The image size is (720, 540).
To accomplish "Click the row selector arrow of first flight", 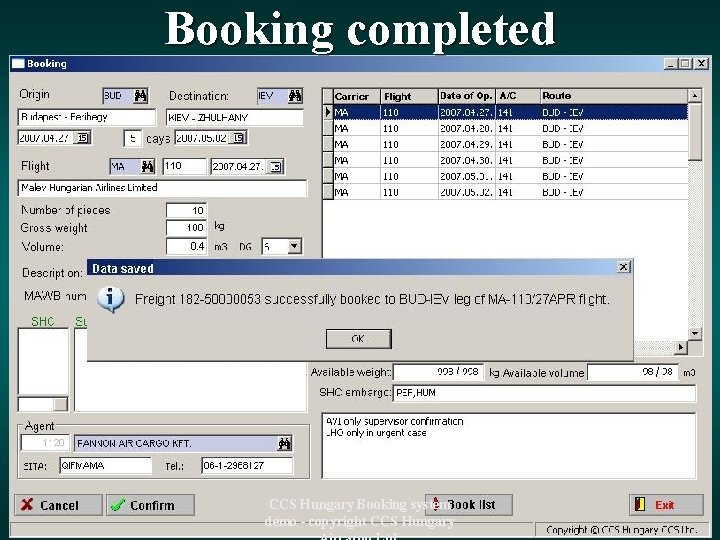I will (328, 112).
